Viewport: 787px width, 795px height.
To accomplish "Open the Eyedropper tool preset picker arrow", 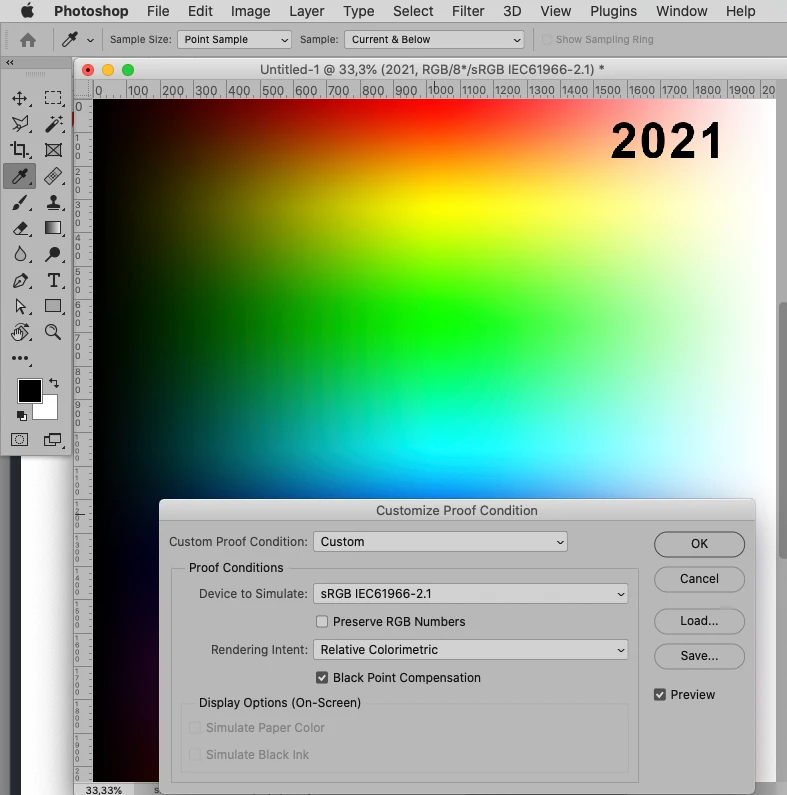I will [x=90, y=40].
